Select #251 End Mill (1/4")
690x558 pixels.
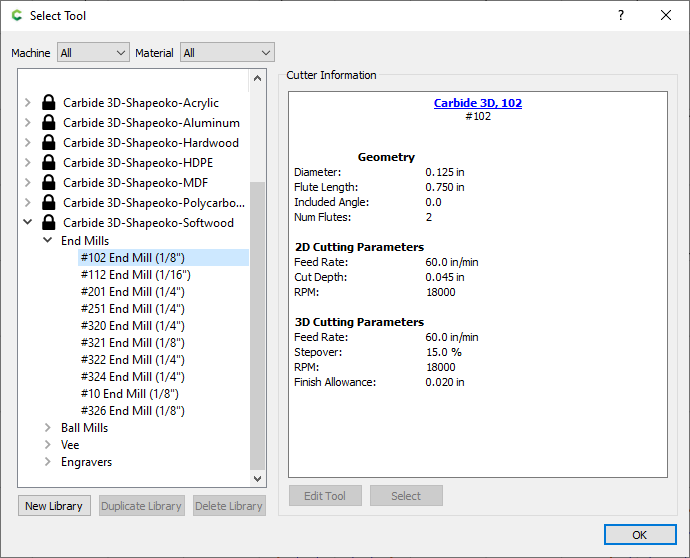(x=132, y=309)
